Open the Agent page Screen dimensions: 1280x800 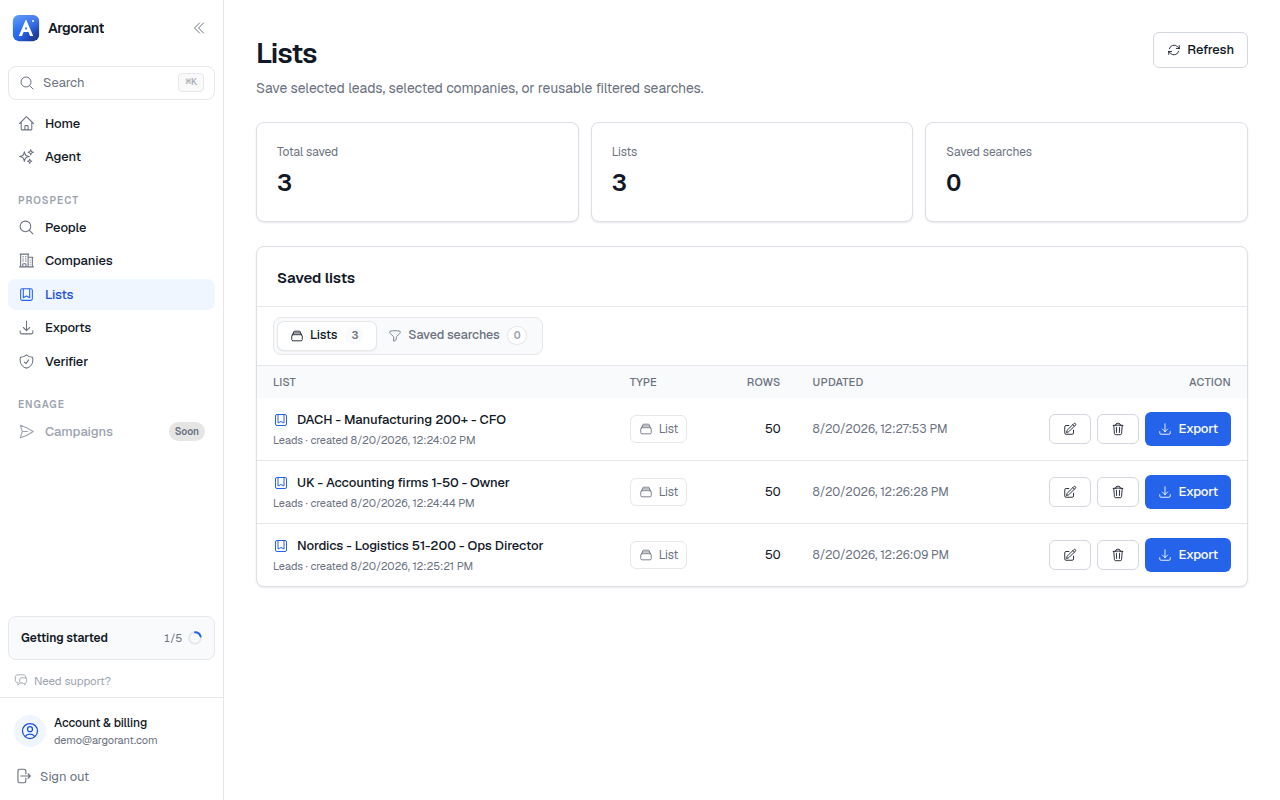coord(111,157)
